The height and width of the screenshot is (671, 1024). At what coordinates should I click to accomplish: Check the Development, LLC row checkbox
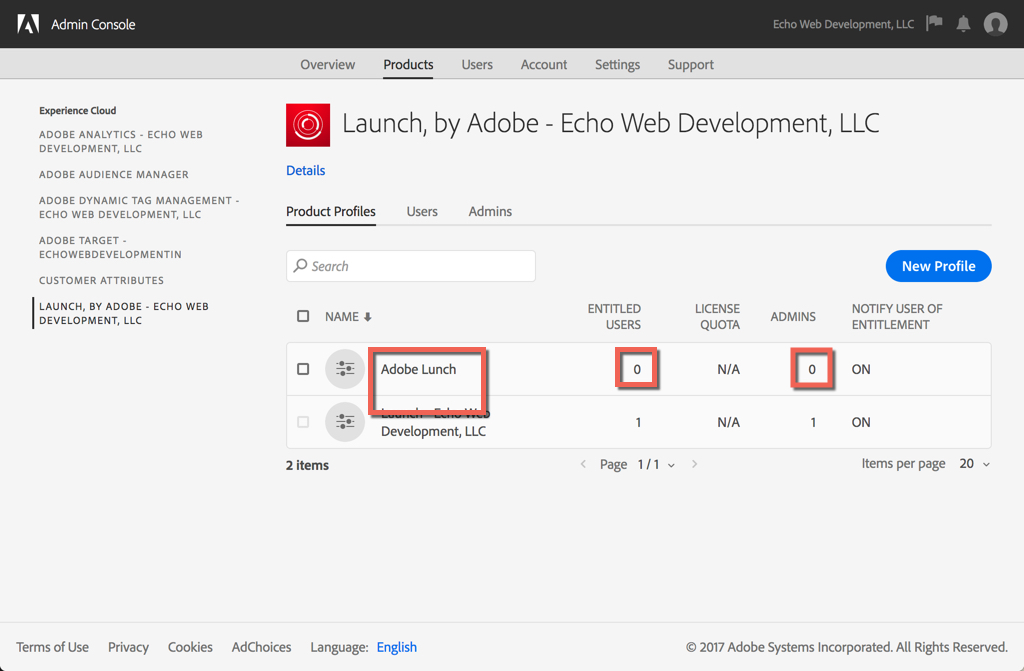pos(303,422)
